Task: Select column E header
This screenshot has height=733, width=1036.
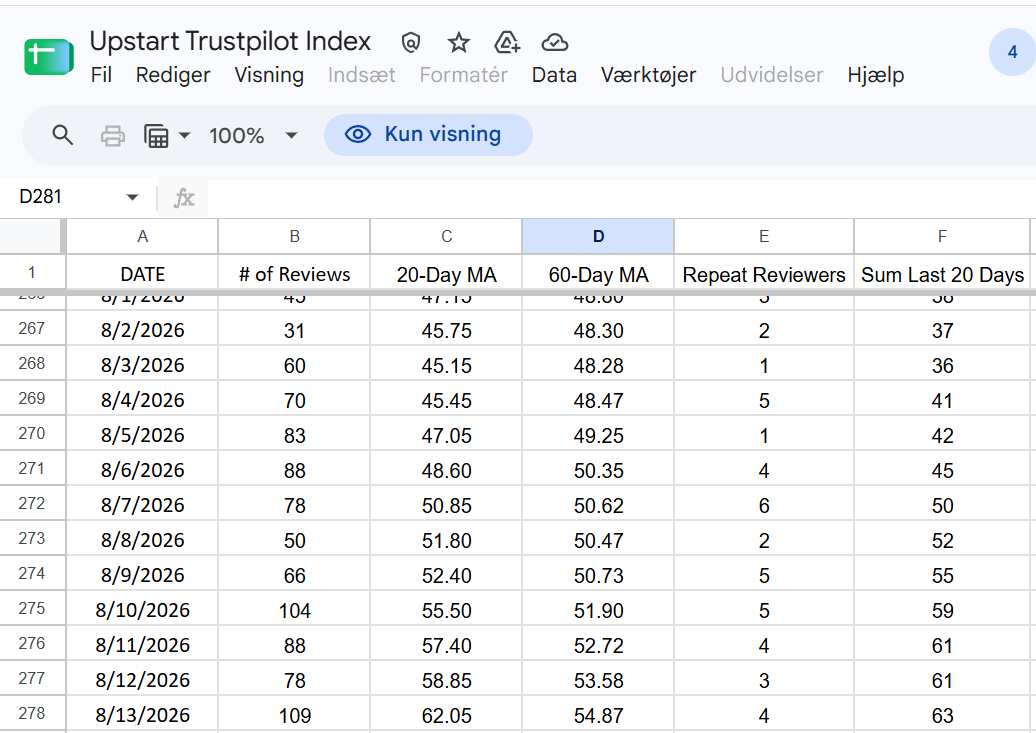Action: (764, 237)
